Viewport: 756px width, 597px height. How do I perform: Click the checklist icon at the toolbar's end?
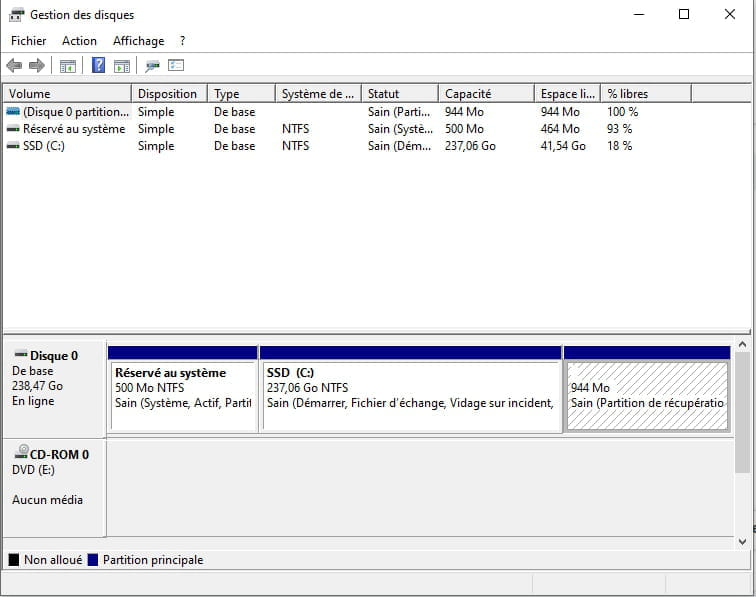pos(176,66)
